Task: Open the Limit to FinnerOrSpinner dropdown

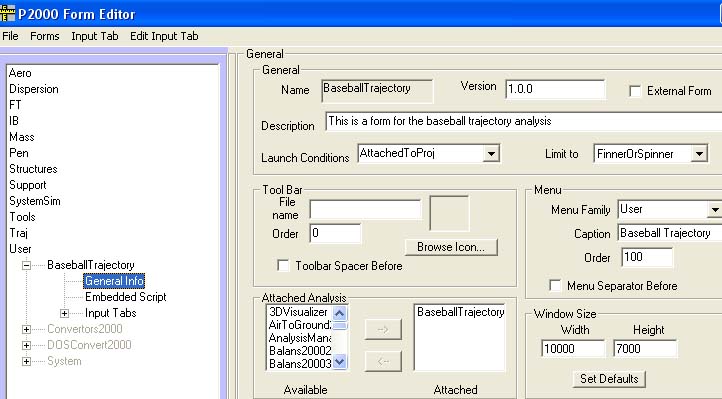Action: (699, 154)
